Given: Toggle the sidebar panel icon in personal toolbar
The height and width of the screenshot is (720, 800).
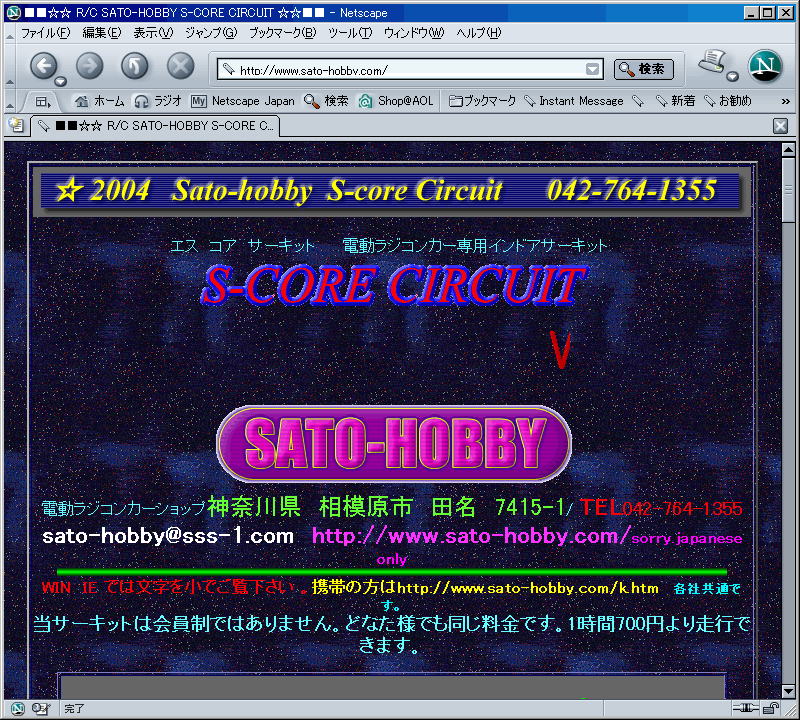Looking at the screenshot, I should coord(43,102).
